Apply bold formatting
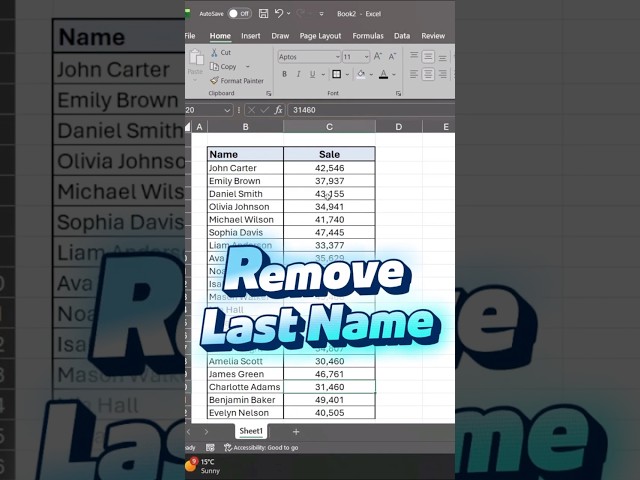Image resolution: width=640 pixels, height=480 pixels. pyautogui.click(x=284, y=74)
